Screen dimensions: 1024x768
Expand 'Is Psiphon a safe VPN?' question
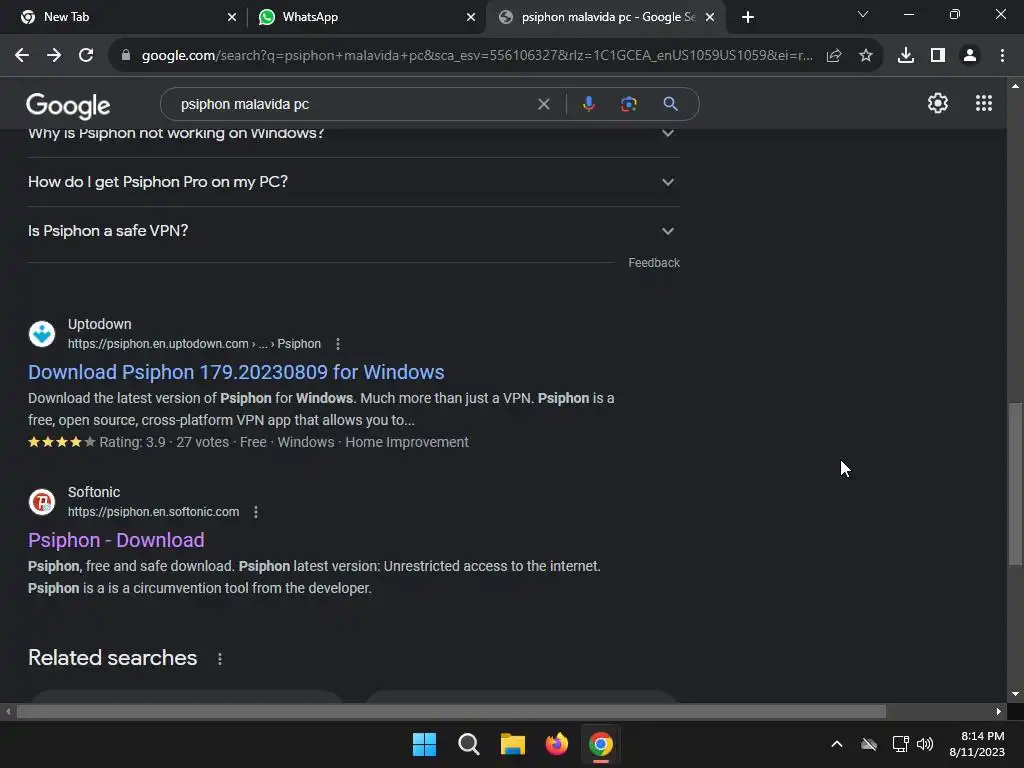click(x=354, y=231)
